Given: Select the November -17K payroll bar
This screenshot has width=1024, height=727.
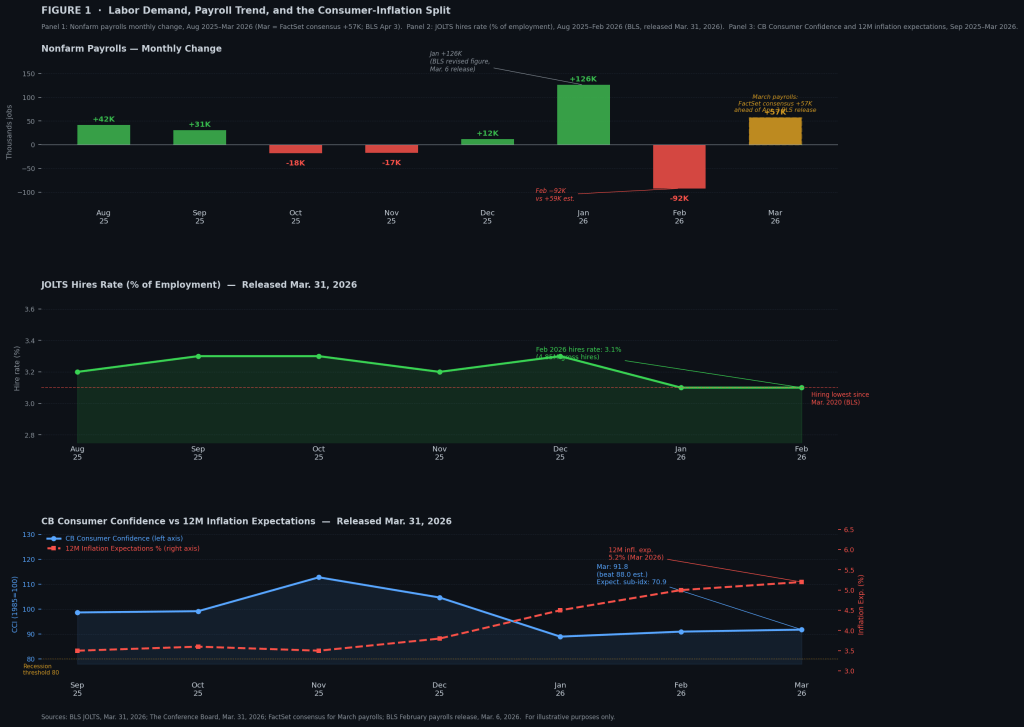Looking at the screenshot, I should pyautogui.click(x=391, y=149).
